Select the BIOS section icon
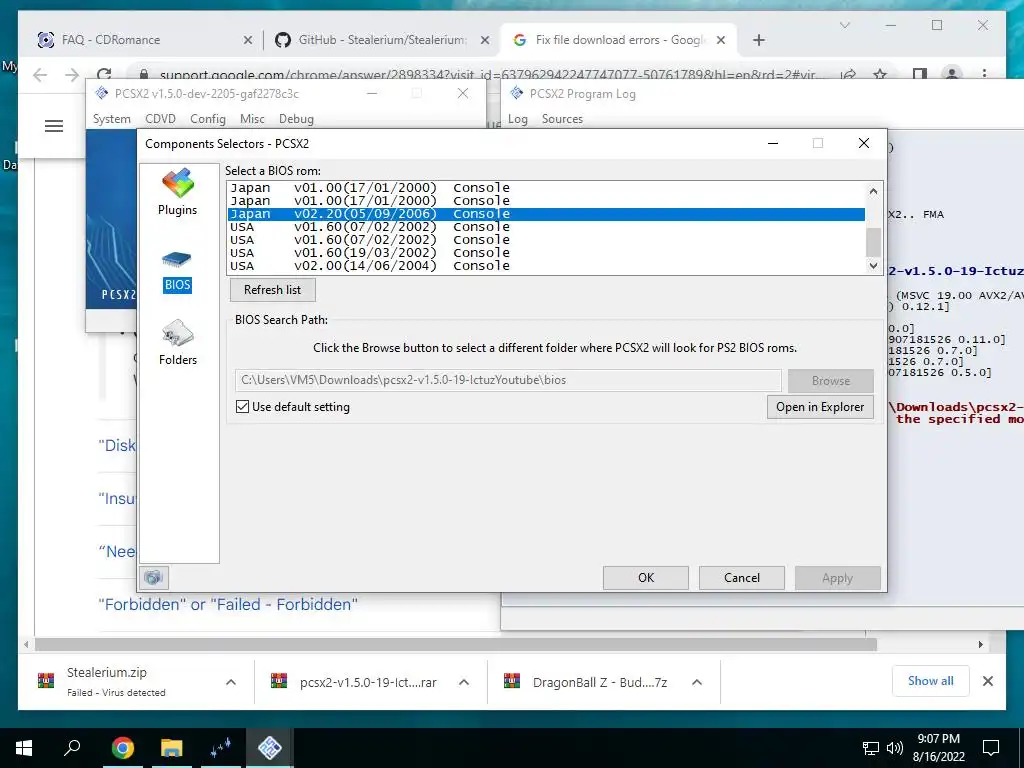Image resolution: width=1024 pixels, height=768 pixels. (x=177, y=272)
